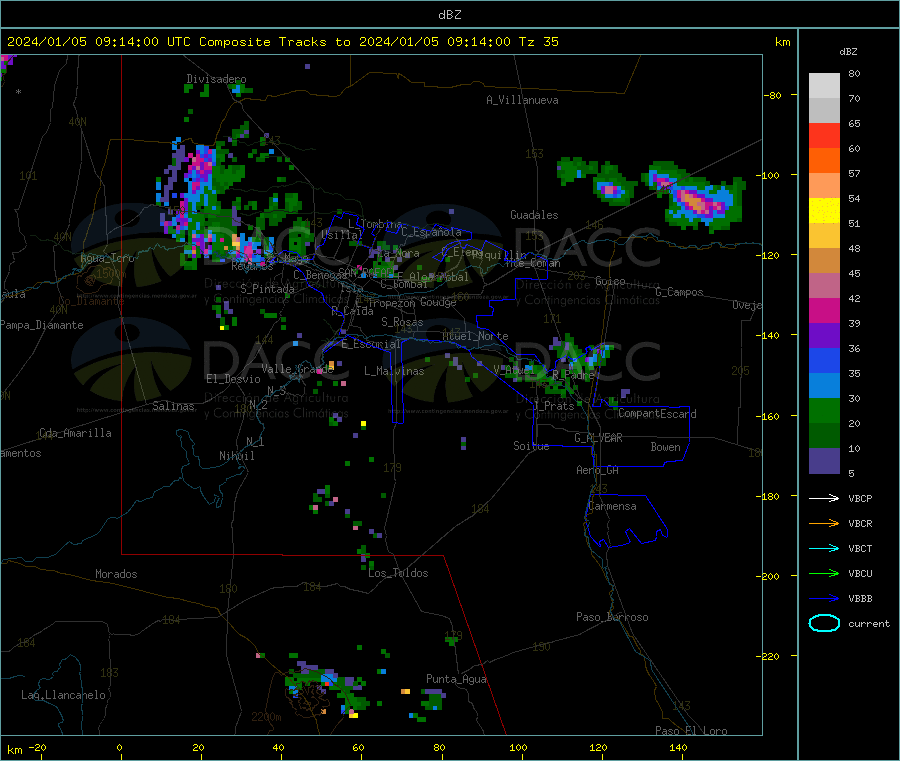The height and width of the screenshot is (761, 900).
Task: Click the 'S_Rosas' map label
Action: [x=402, y=322]
